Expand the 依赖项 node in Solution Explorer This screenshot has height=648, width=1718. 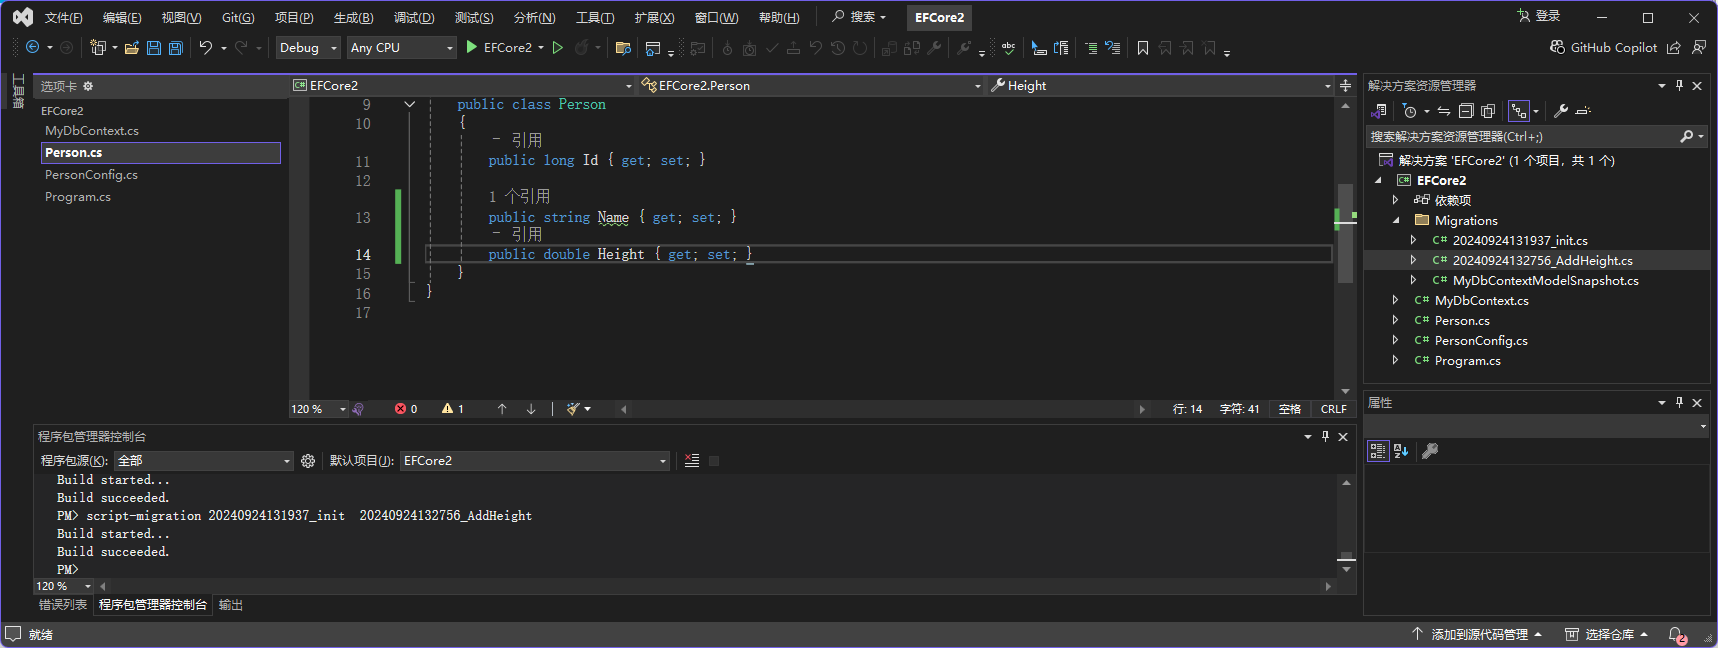[x=1396, y=200]
